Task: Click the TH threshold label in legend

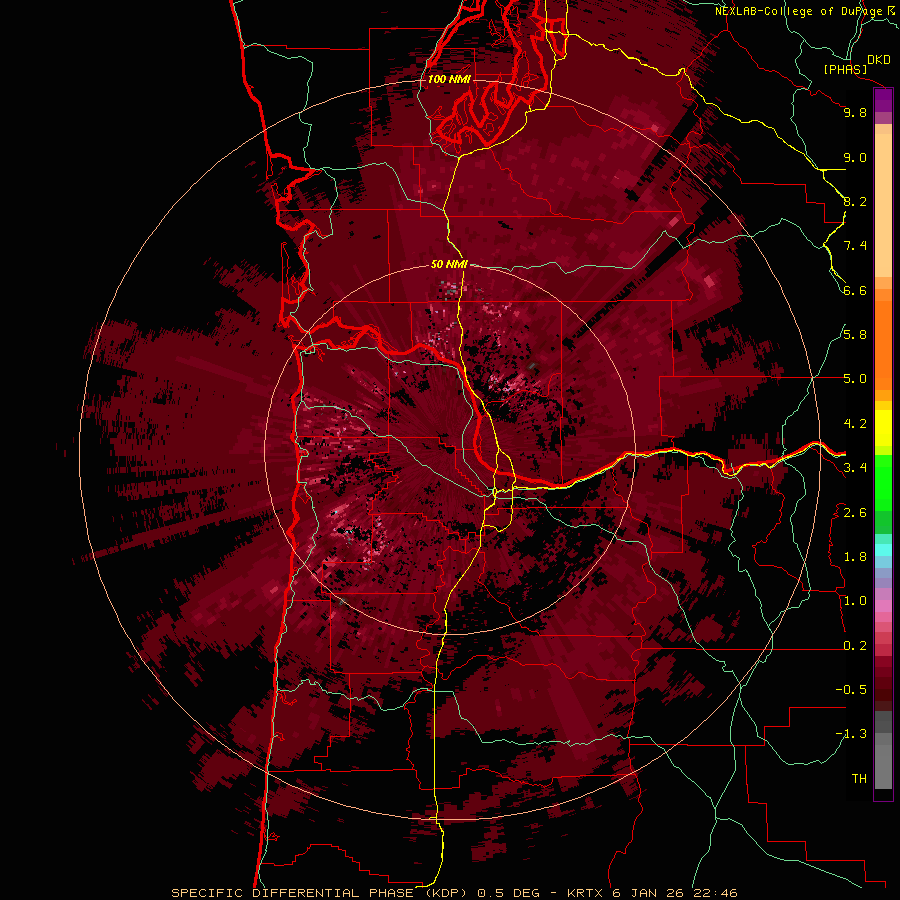Action: [x=859, y=779]
